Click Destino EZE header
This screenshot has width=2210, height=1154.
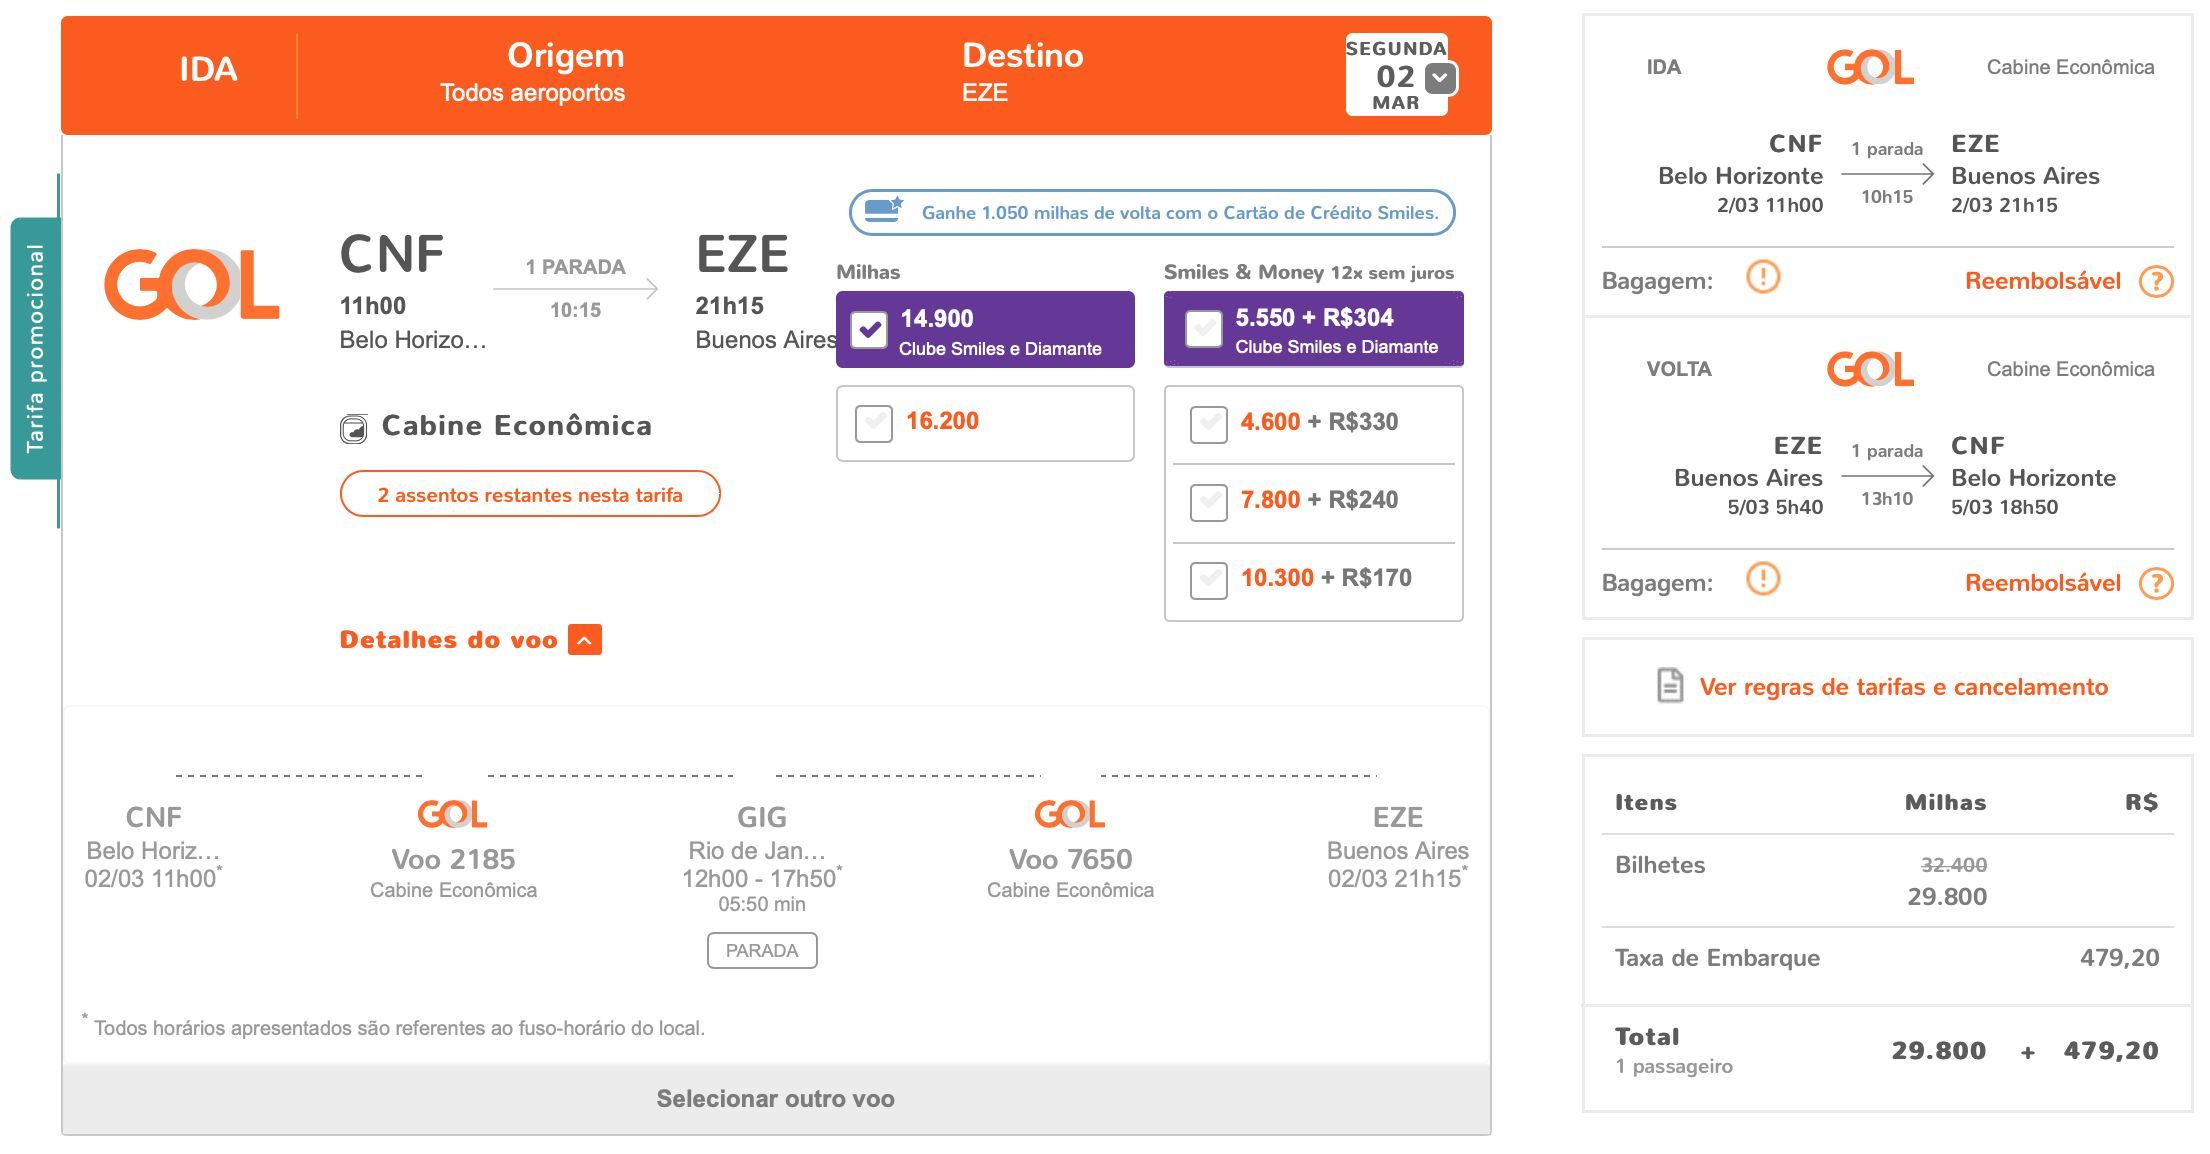[x=1022, y=72]
